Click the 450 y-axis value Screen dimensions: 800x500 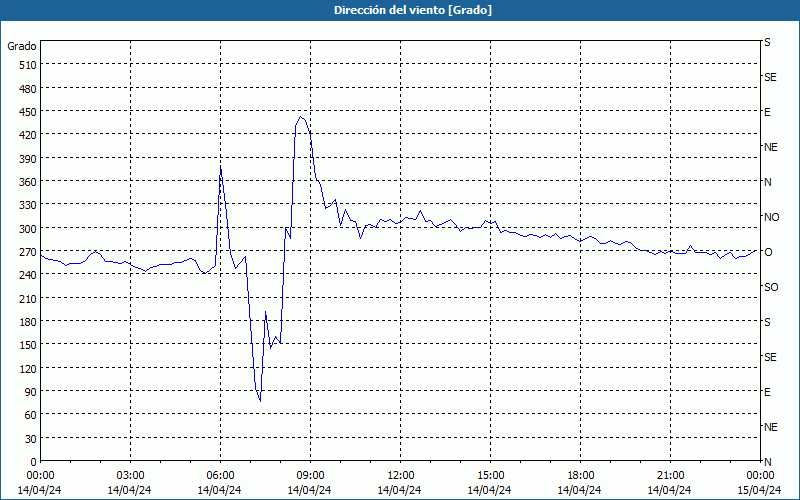(x=28, y=112)
